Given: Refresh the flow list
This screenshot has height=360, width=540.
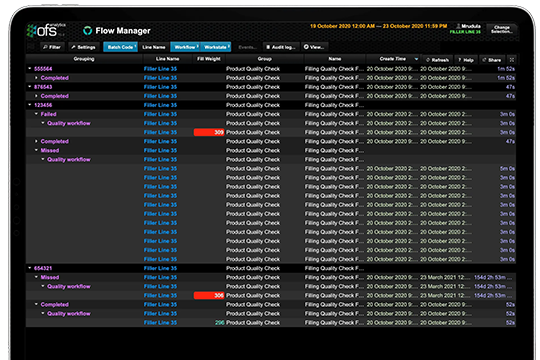Looking at the screenshot, I should [437, 60].
